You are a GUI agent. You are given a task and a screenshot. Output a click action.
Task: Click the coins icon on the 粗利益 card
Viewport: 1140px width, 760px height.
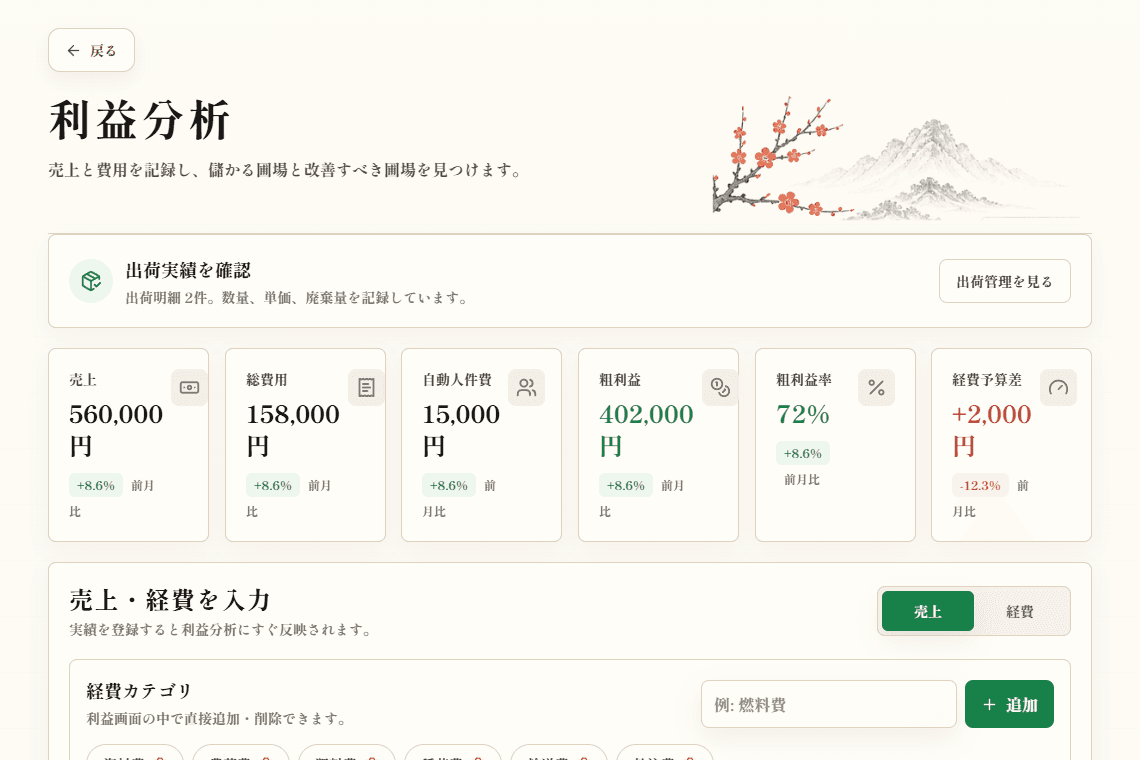coord(720,388)
